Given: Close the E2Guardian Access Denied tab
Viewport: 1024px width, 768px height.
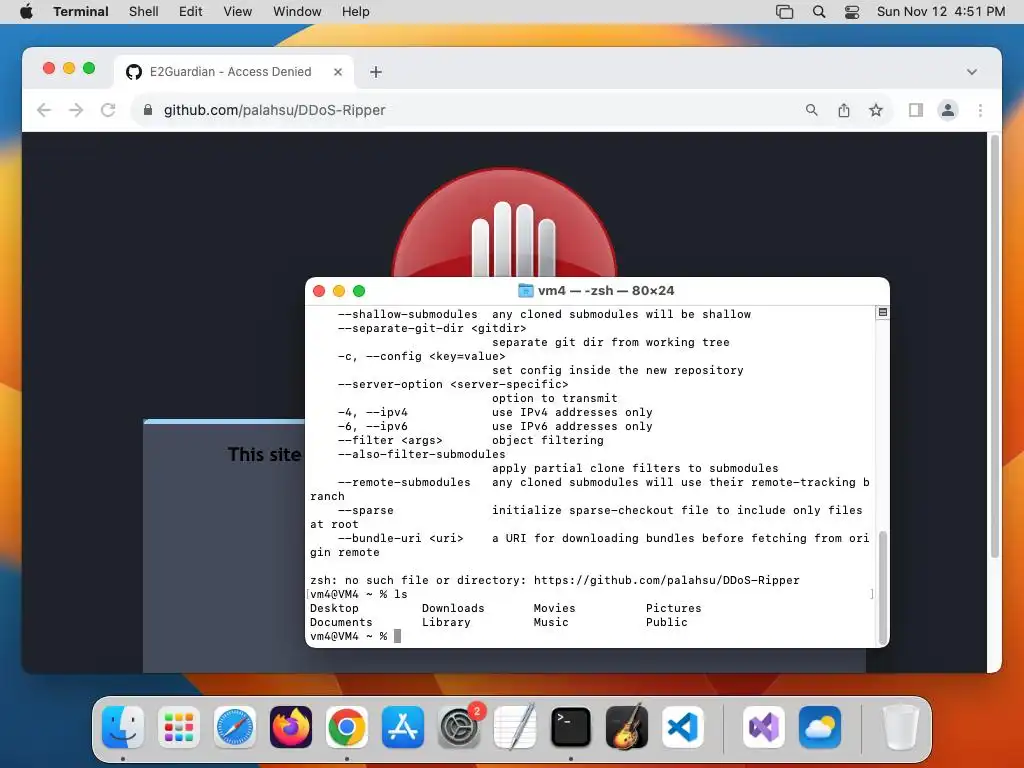Looking at the screenshot, I should 338,72.
